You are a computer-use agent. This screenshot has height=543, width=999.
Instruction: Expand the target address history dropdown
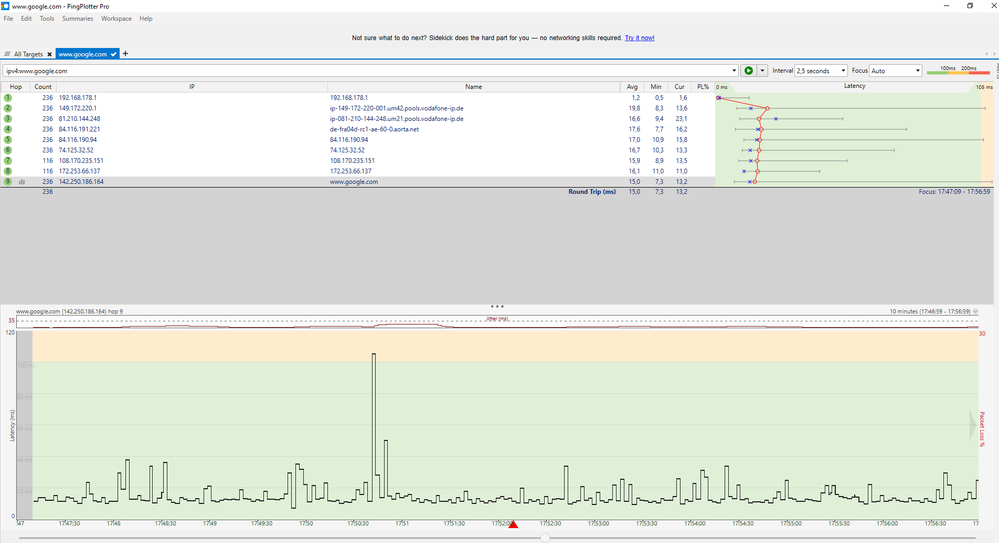pyautogui.click(x=733, y=71)
